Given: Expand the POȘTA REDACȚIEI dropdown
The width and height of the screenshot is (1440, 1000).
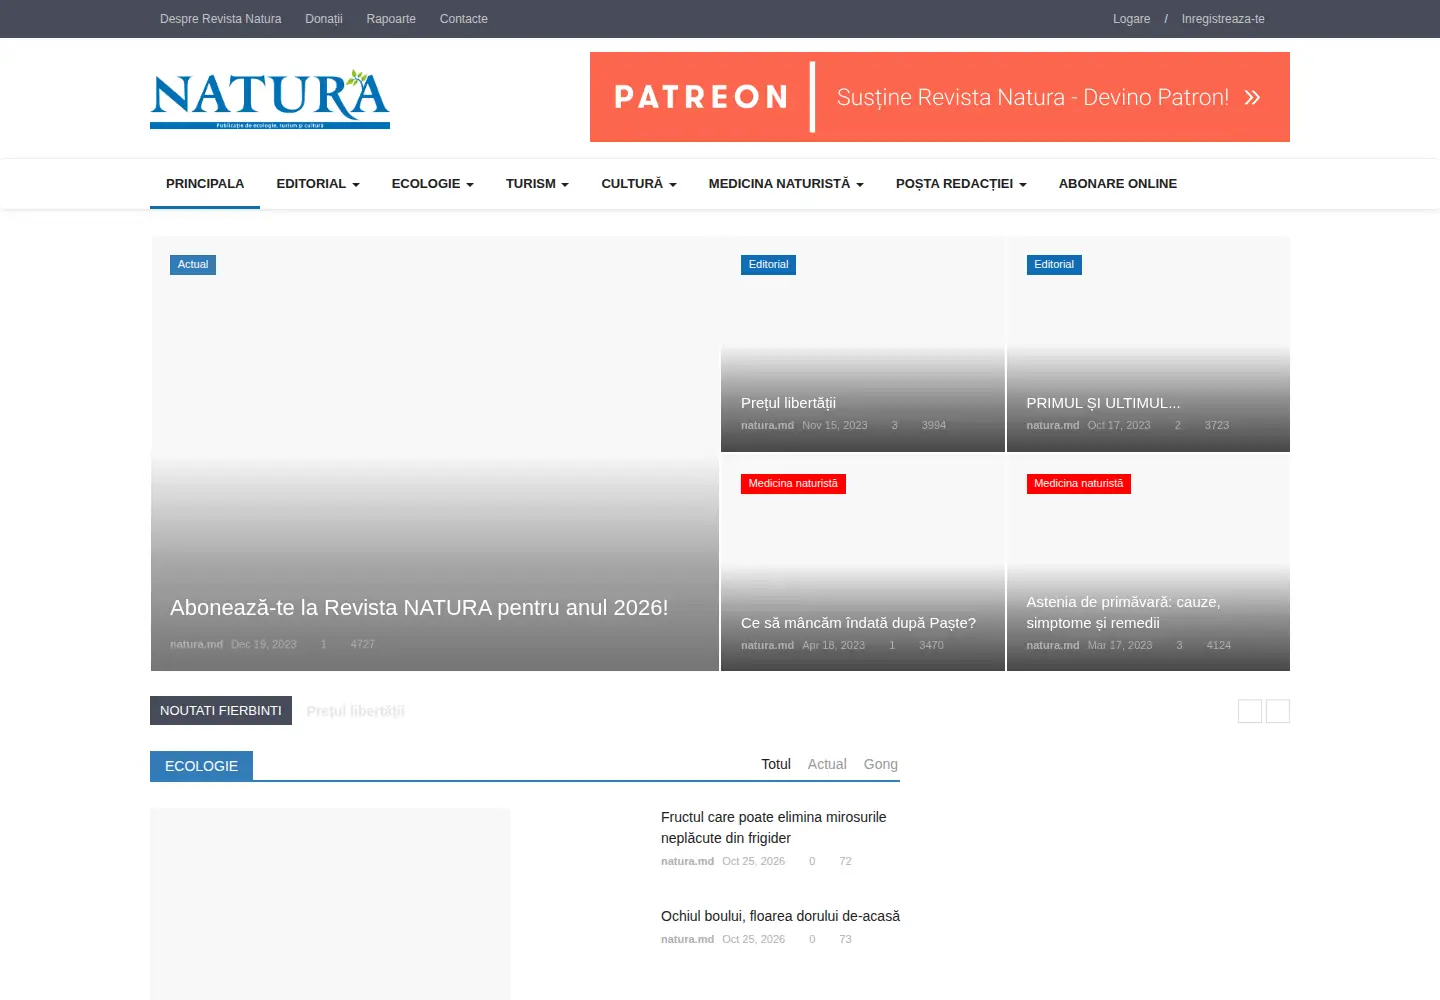Looking at the screenshot, I should (961, 184).
